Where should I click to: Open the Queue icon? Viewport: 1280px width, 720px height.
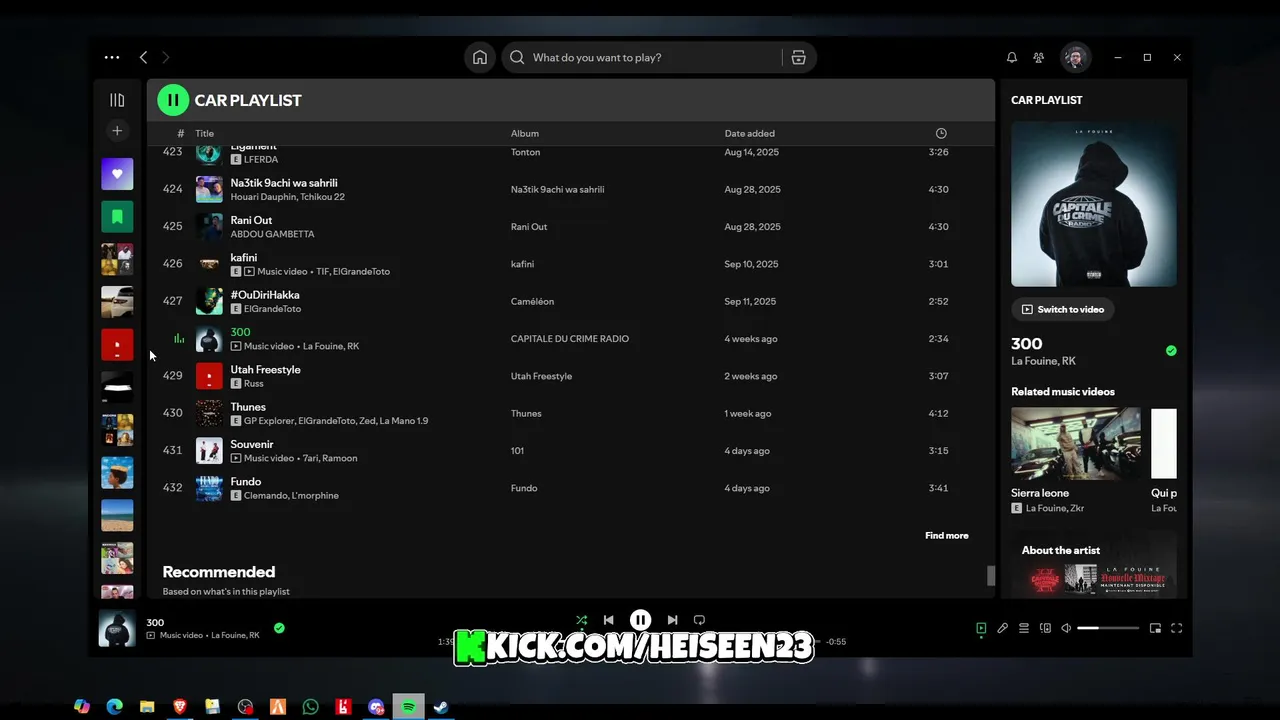(1024, 628)
